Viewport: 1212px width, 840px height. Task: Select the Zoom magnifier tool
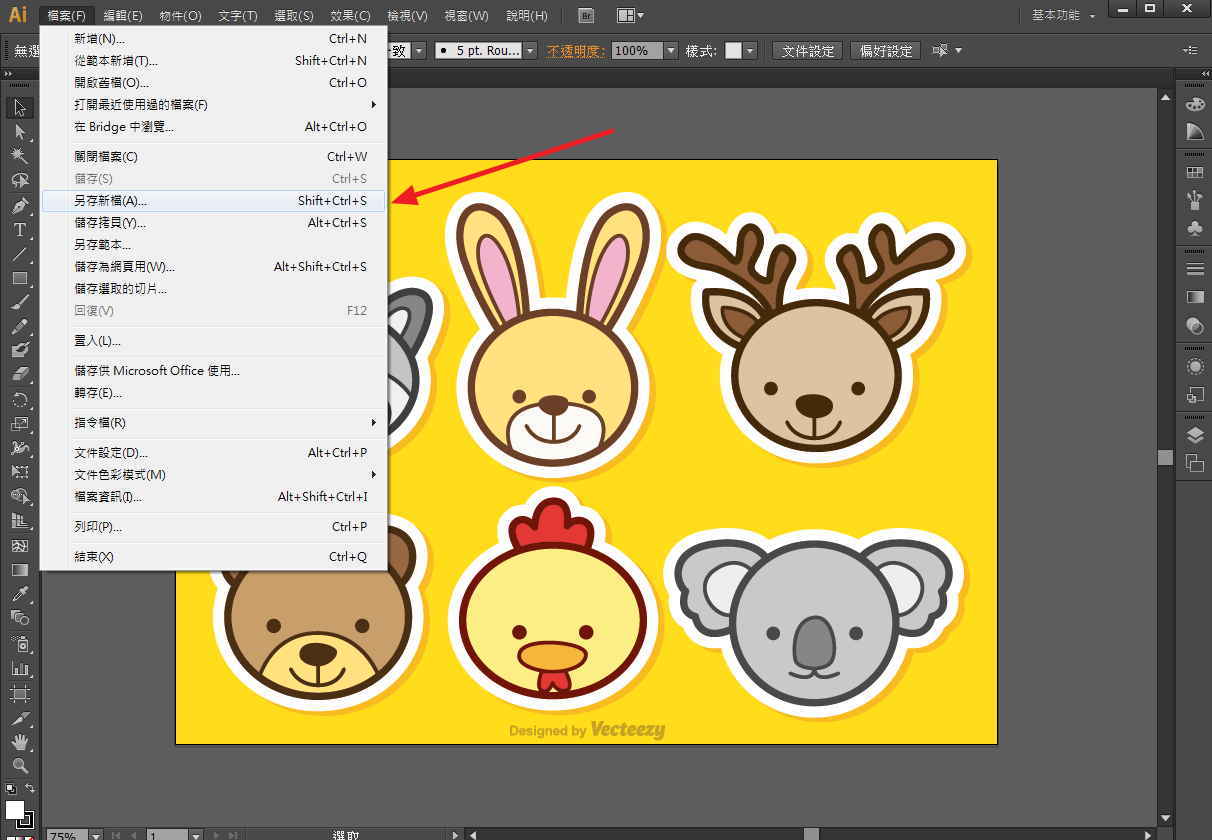click(x=19, y=765)
